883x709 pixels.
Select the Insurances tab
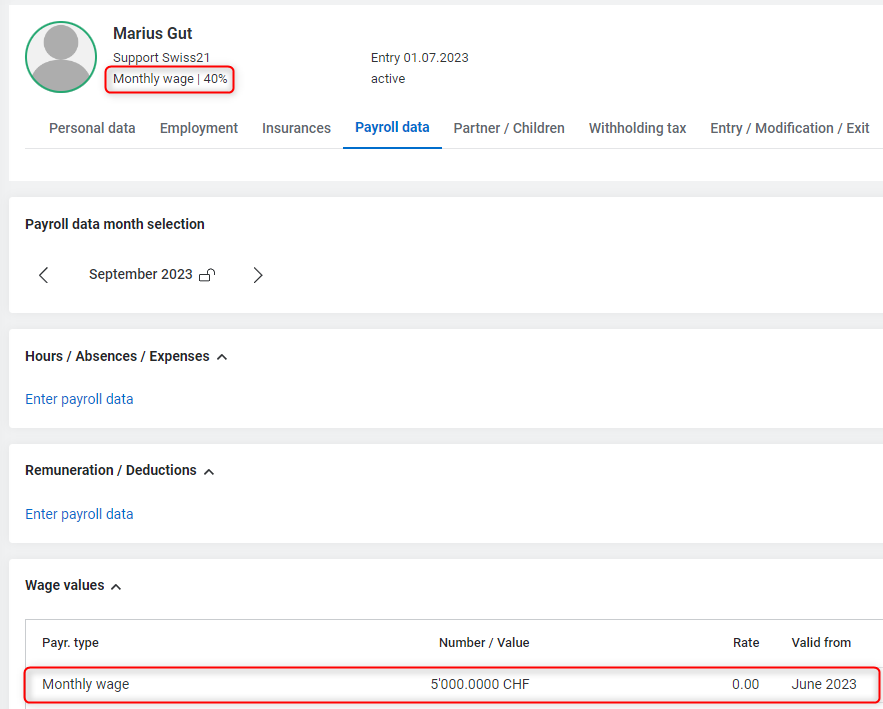coord(296,128)
